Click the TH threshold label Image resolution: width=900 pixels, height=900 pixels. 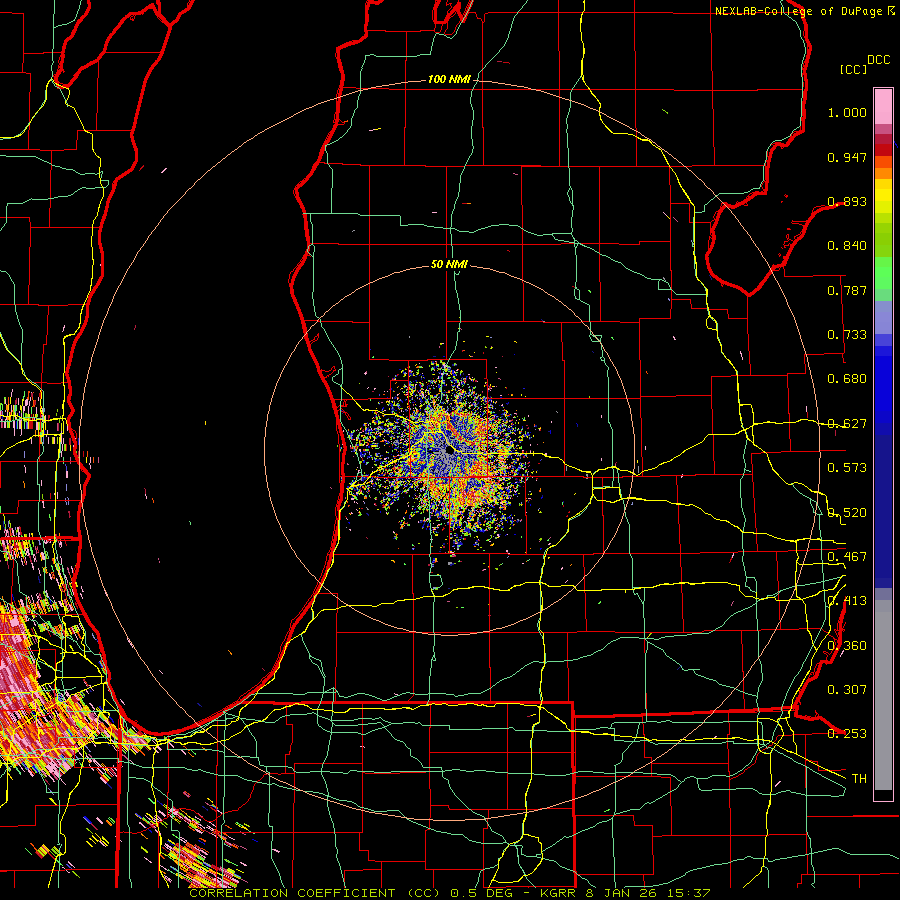point(859,779)
